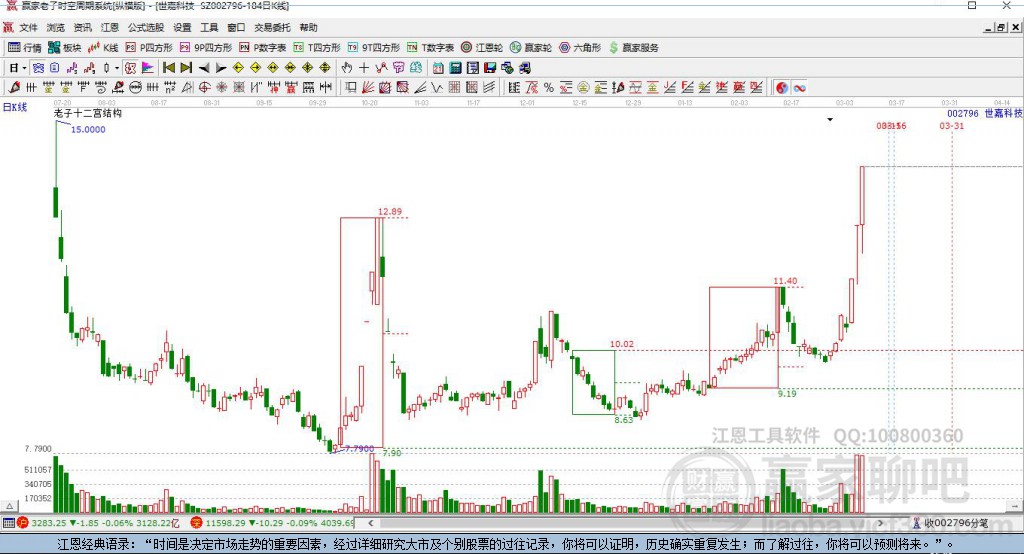The image size is (1024, 554).
Task: Select the red pencil drawing tool
Action: (x=14, y=88)
